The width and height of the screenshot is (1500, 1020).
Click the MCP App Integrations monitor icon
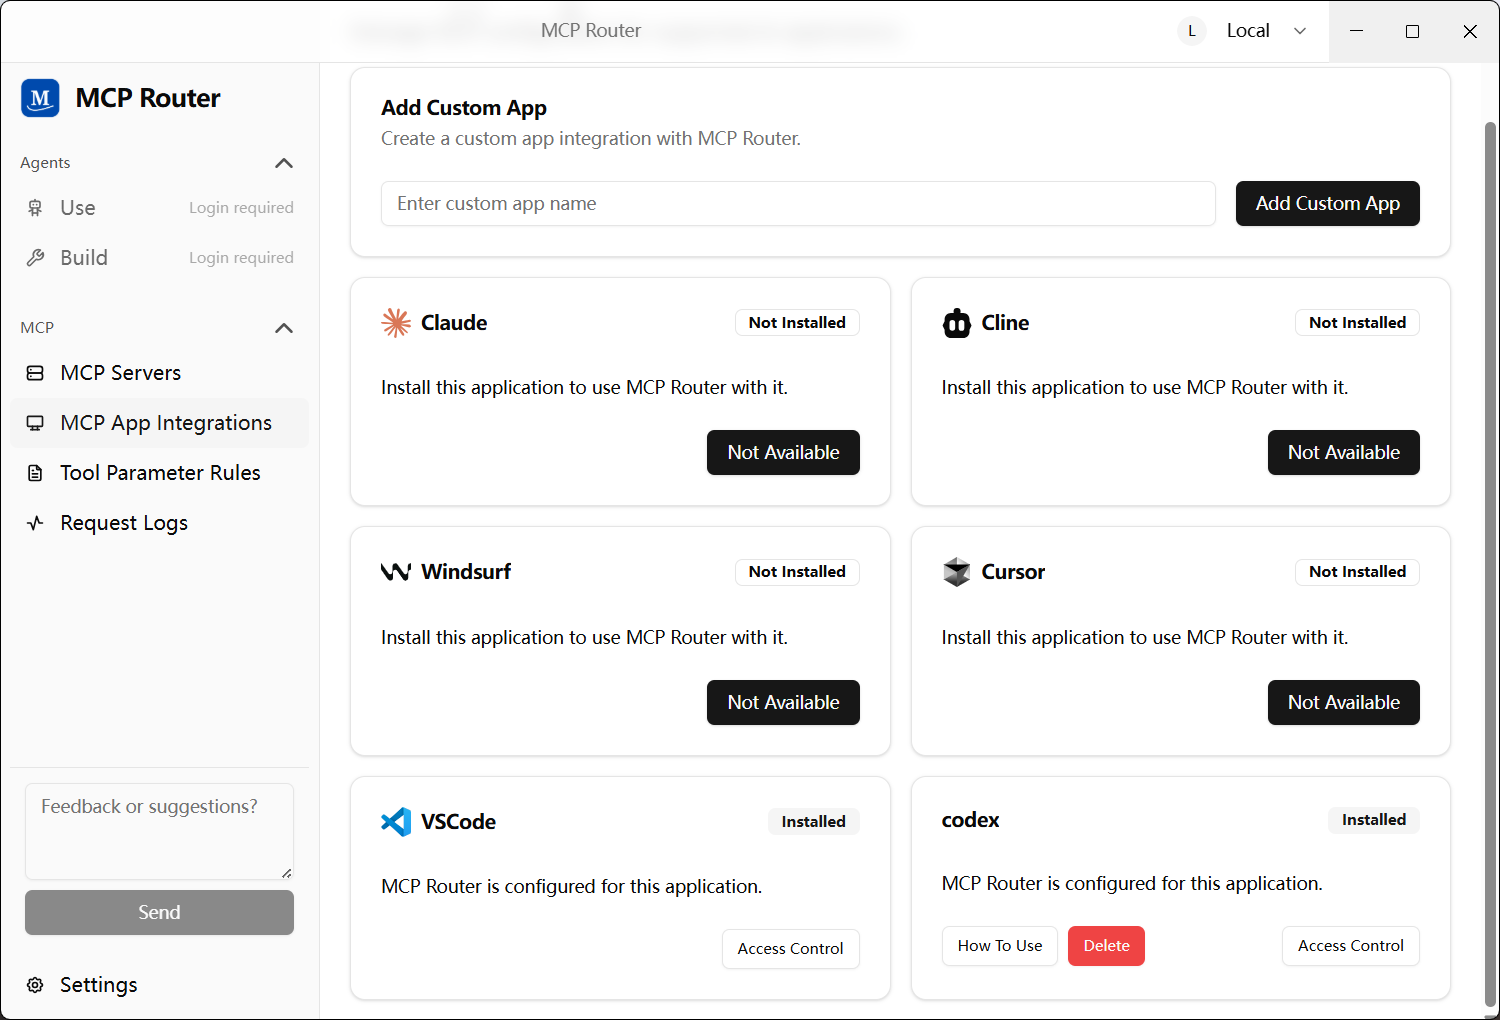click(35, 423)
